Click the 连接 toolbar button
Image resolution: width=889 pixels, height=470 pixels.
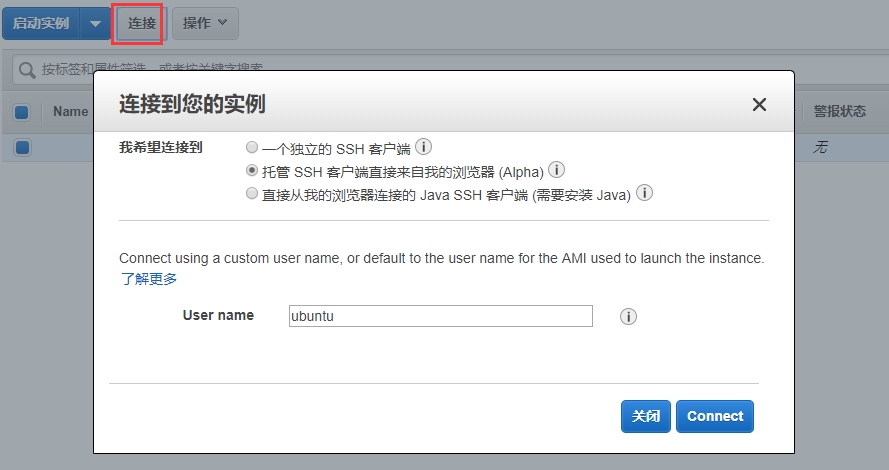point(141,22)
